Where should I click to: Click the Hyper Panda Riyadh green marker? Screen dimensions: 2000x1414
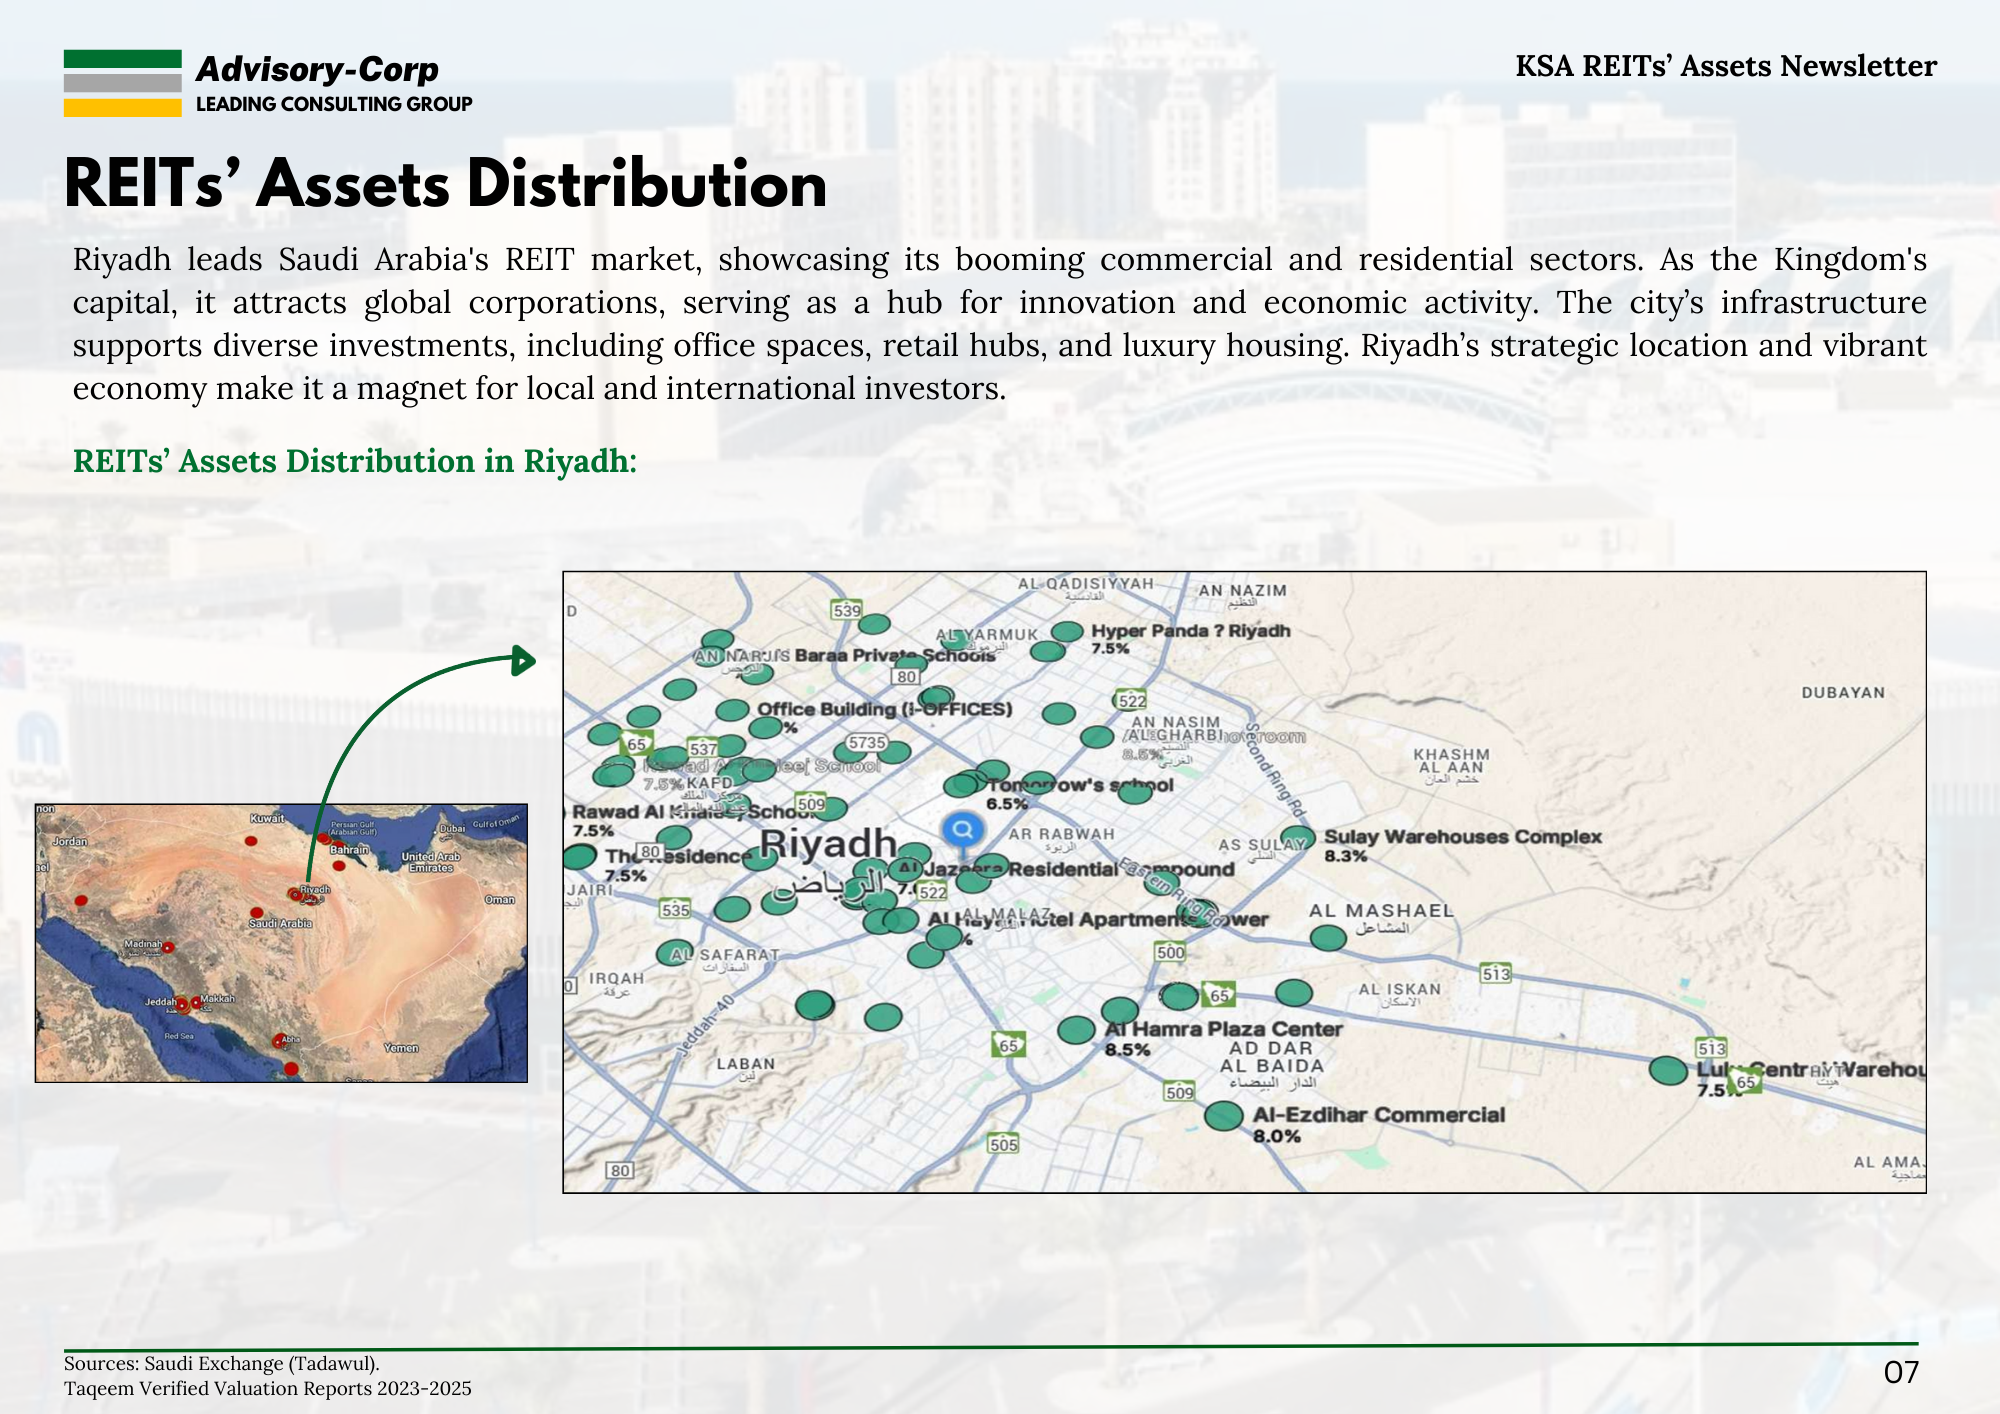tap(1067, 632)
